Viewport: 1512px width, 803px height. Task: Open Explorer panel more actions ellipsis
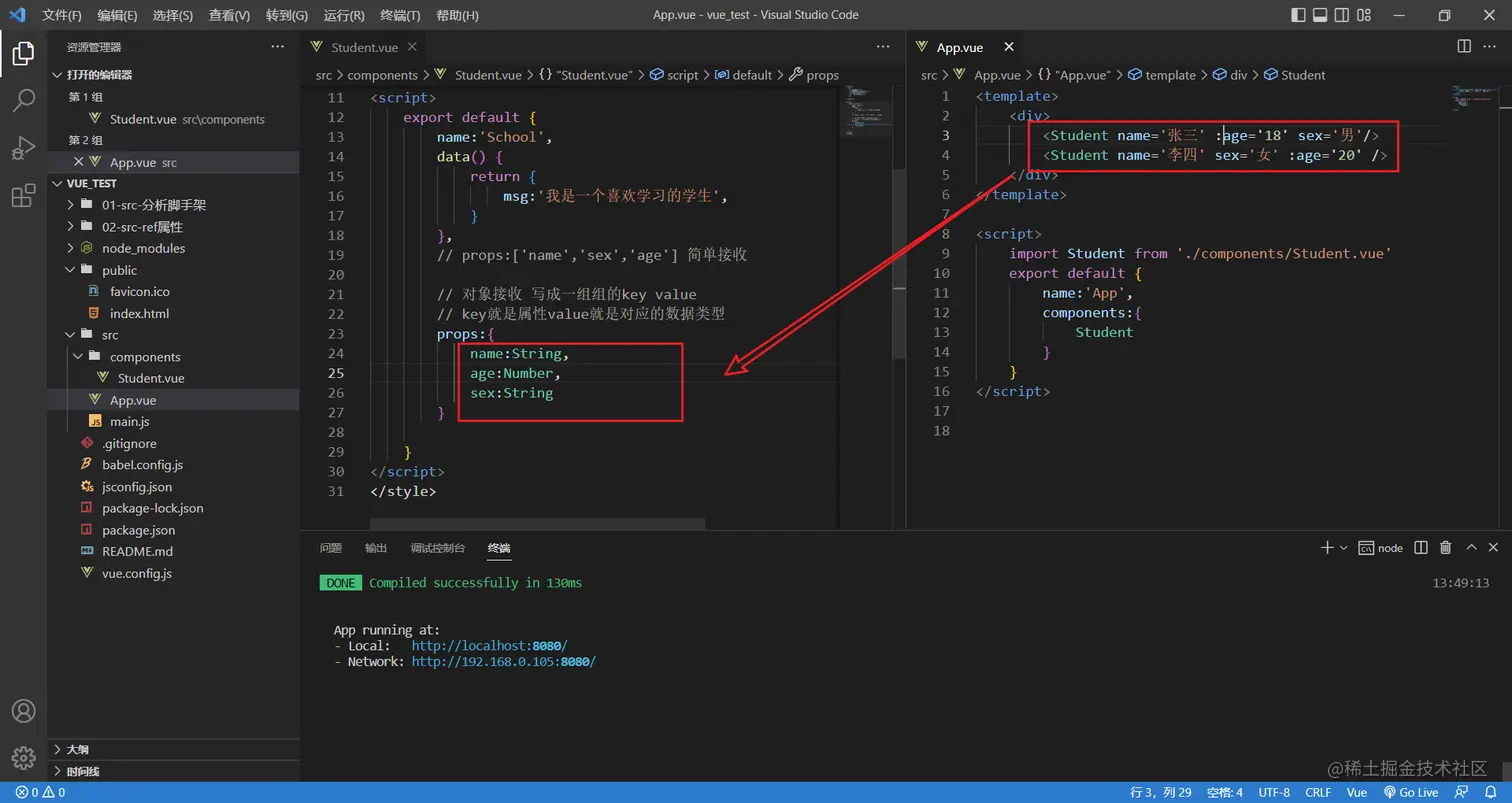[x=278, y=47]
